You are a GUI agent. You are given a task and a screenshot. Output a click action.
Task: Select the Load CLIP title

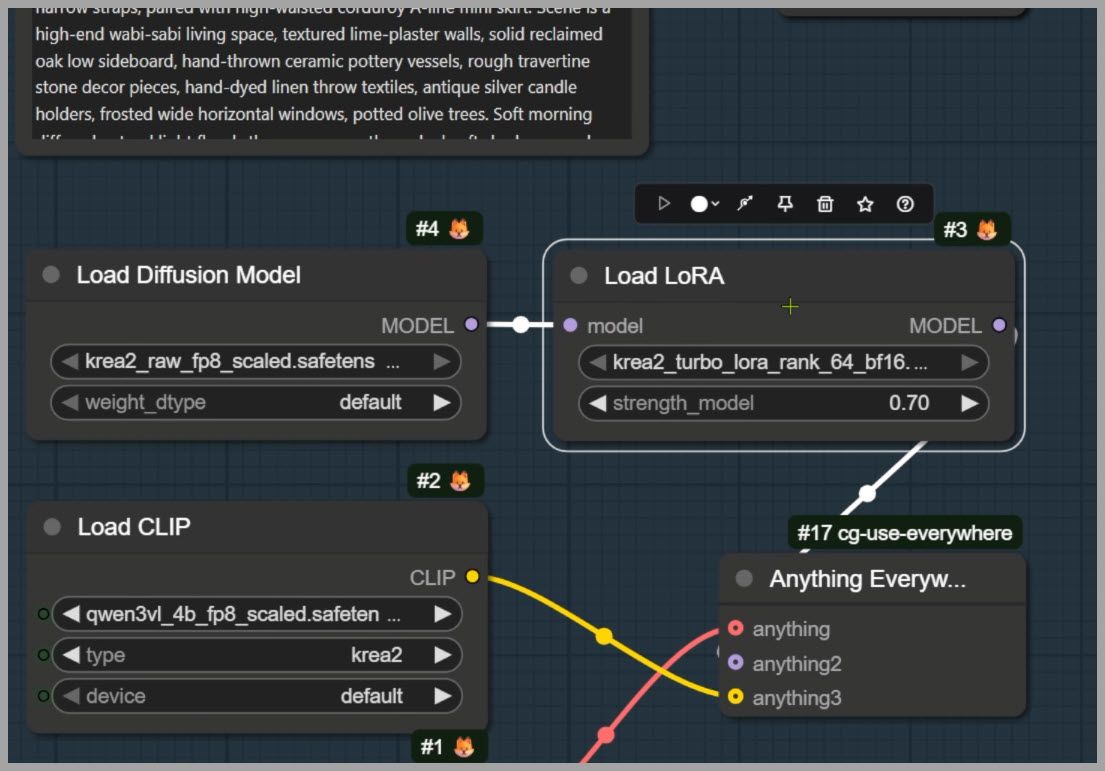[134, 527]
